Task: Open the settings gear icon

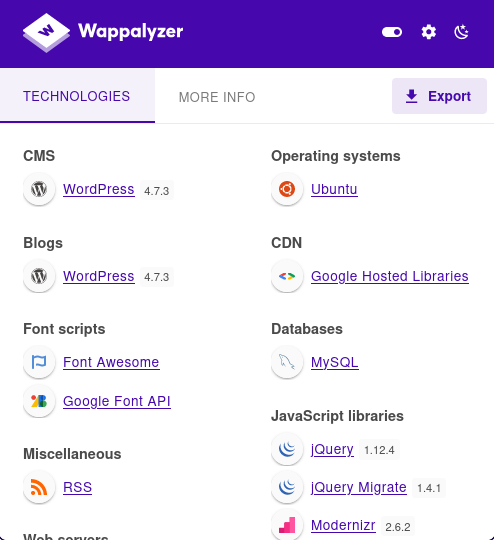Action: 429,32
